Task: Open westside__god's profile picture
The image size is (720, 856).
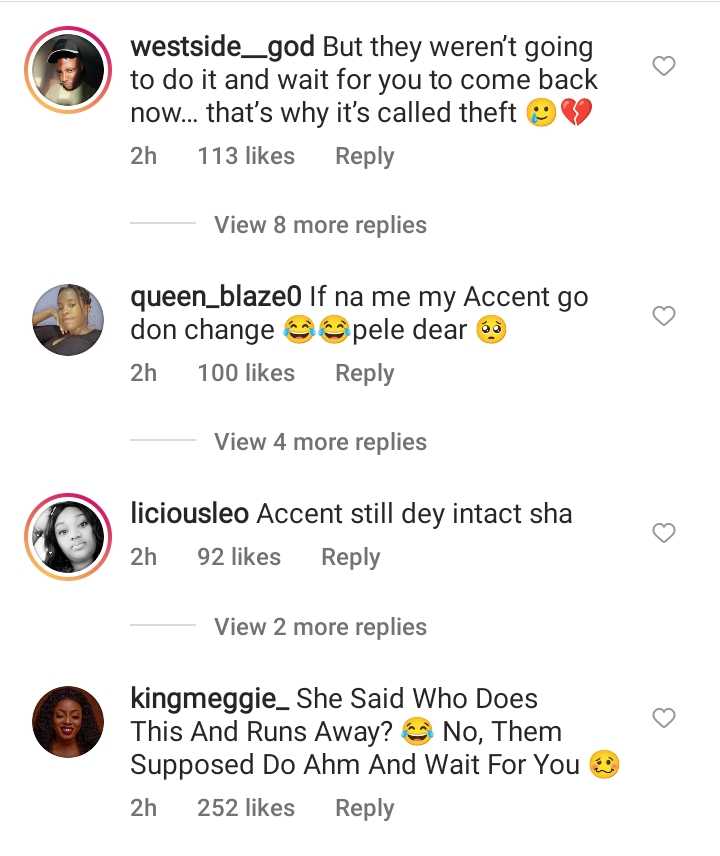Action: pos(67,69)
